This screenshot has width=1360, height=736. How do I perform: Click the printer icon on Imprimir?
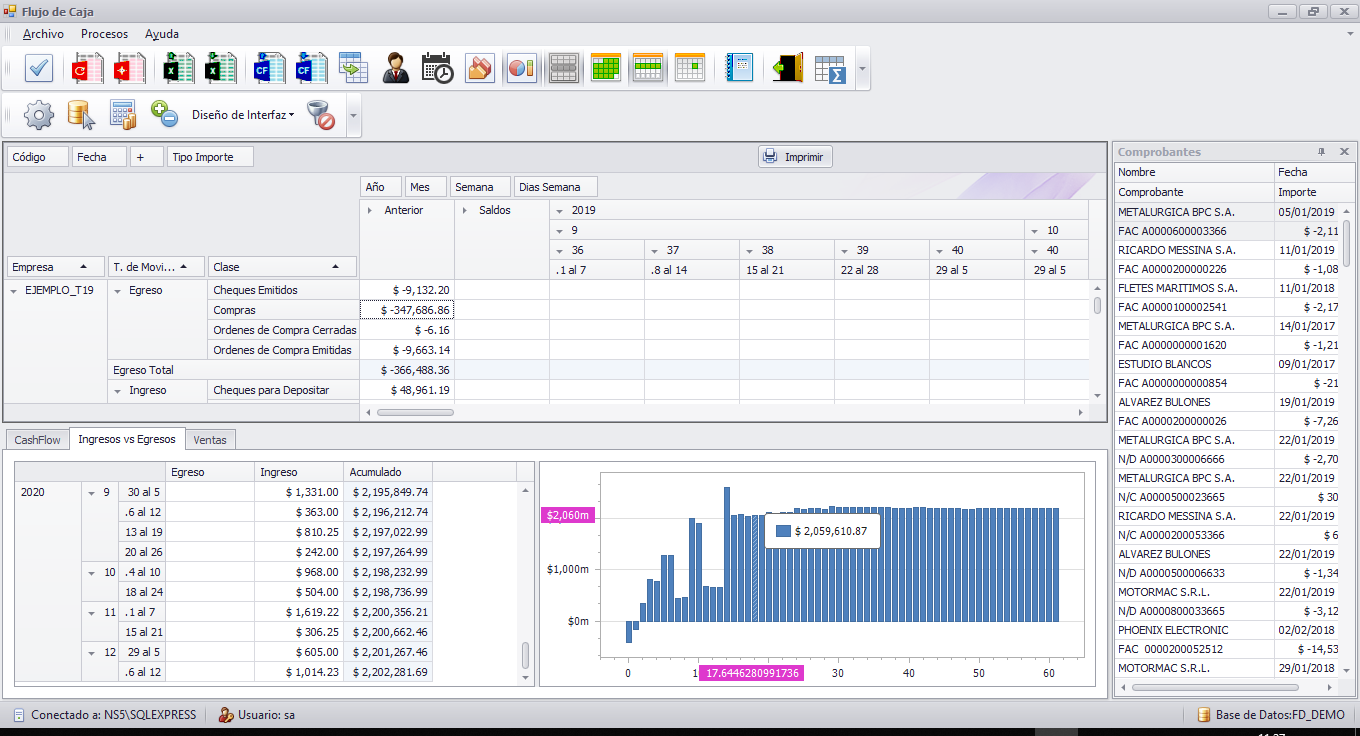(770, 157)
